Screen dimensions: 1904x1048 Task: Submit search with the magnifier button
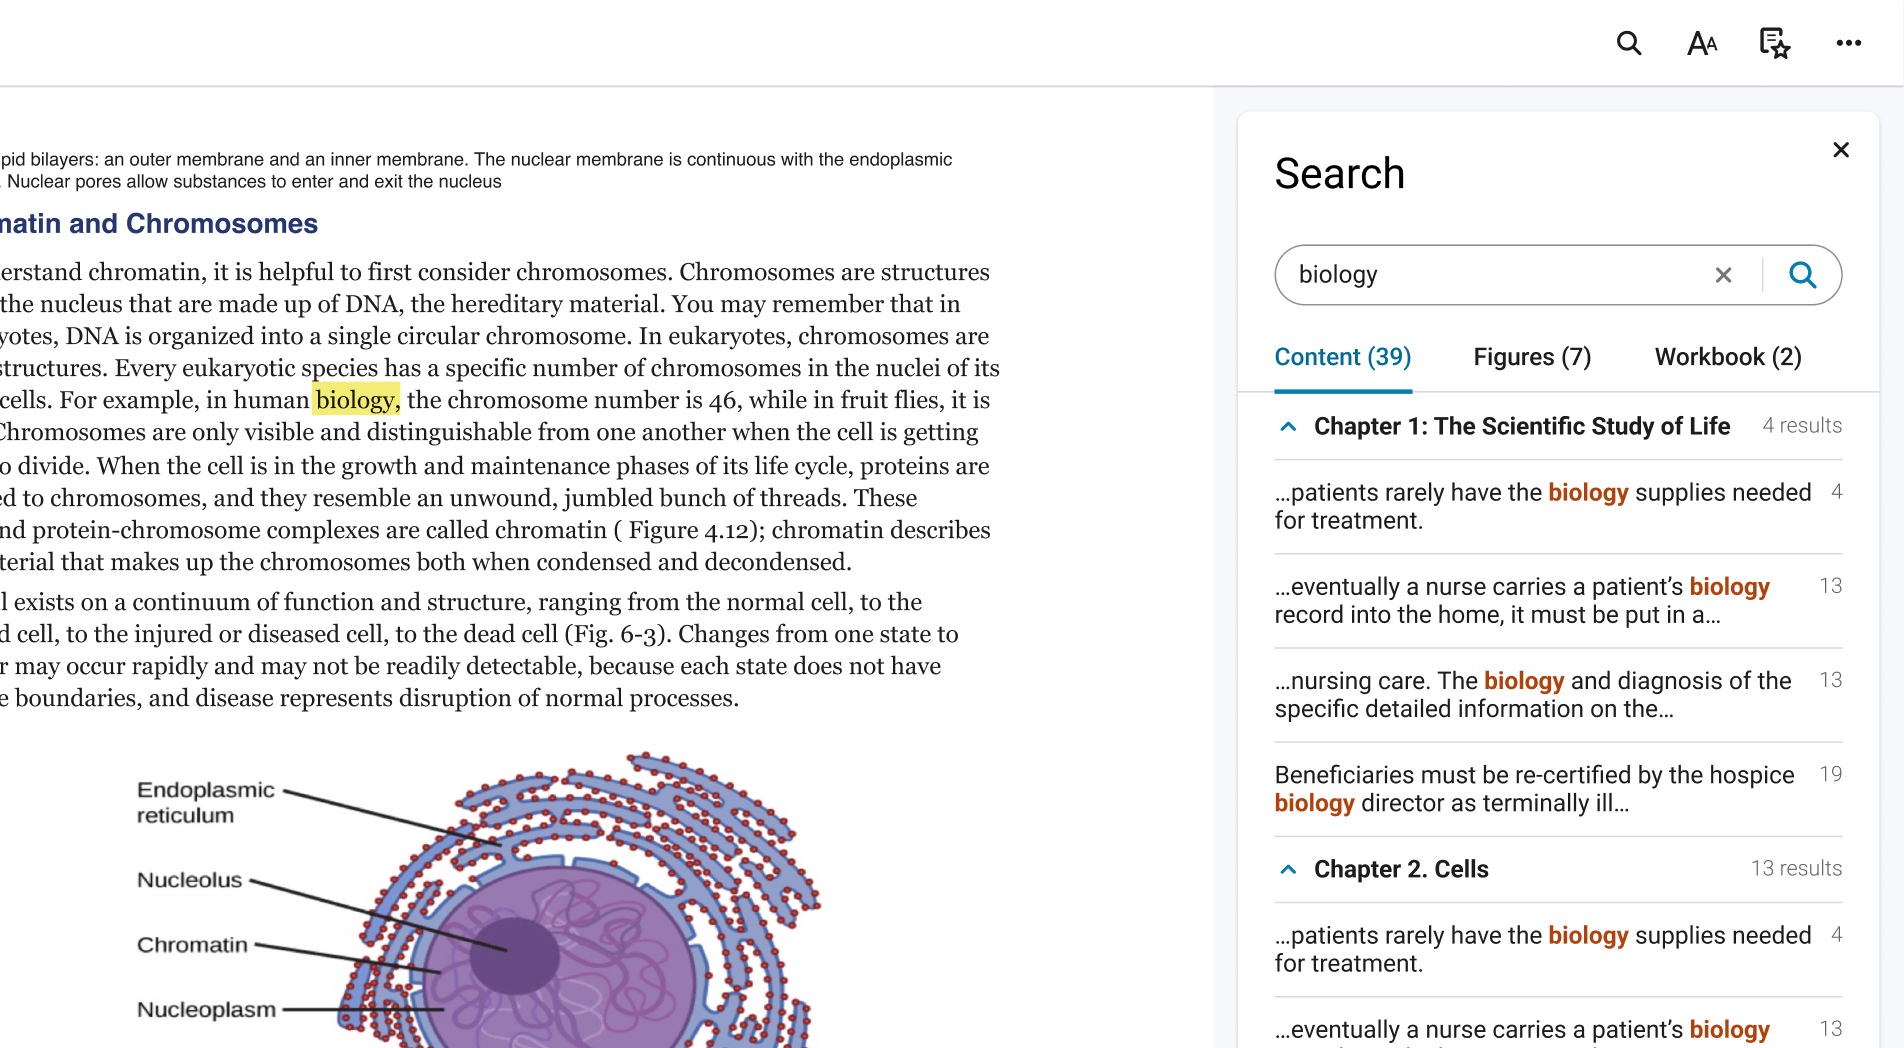1802,275
